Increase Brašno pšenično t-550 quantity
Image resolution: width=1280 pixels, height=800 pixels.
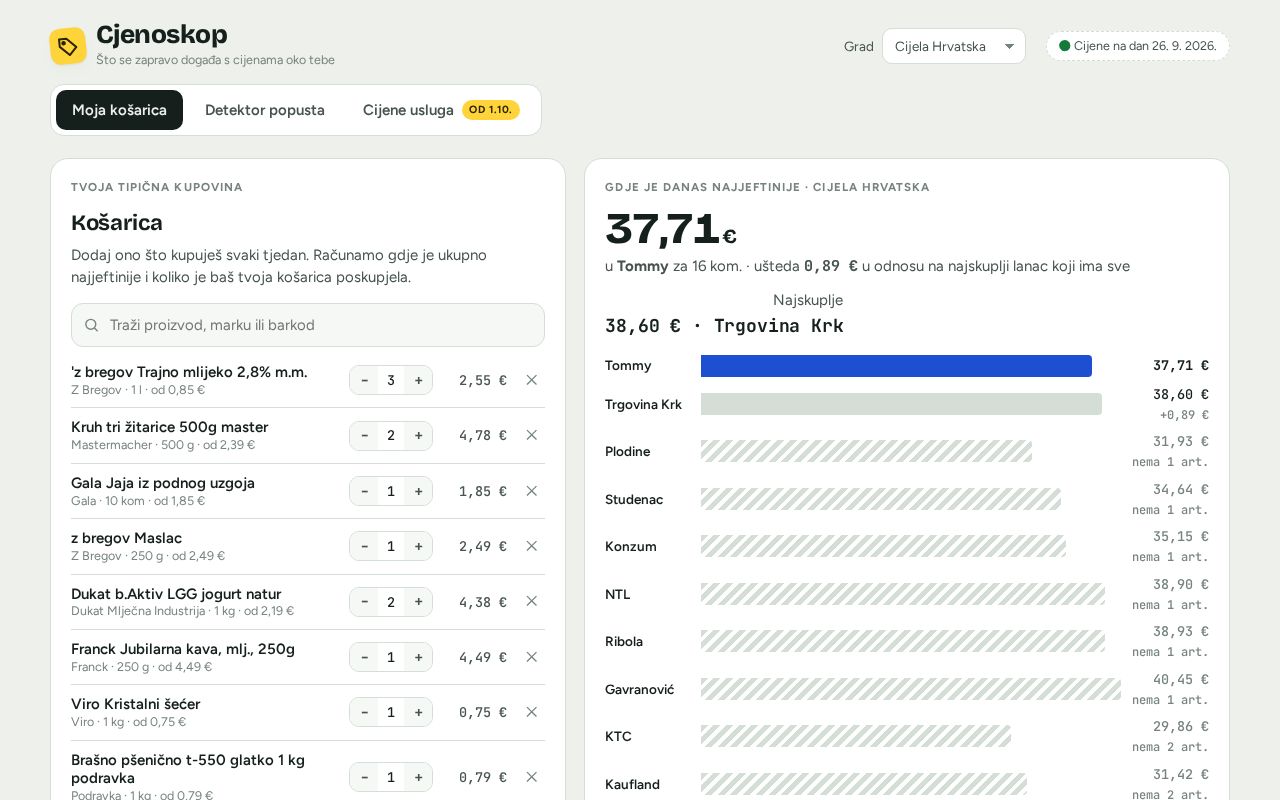coord(418,777)
